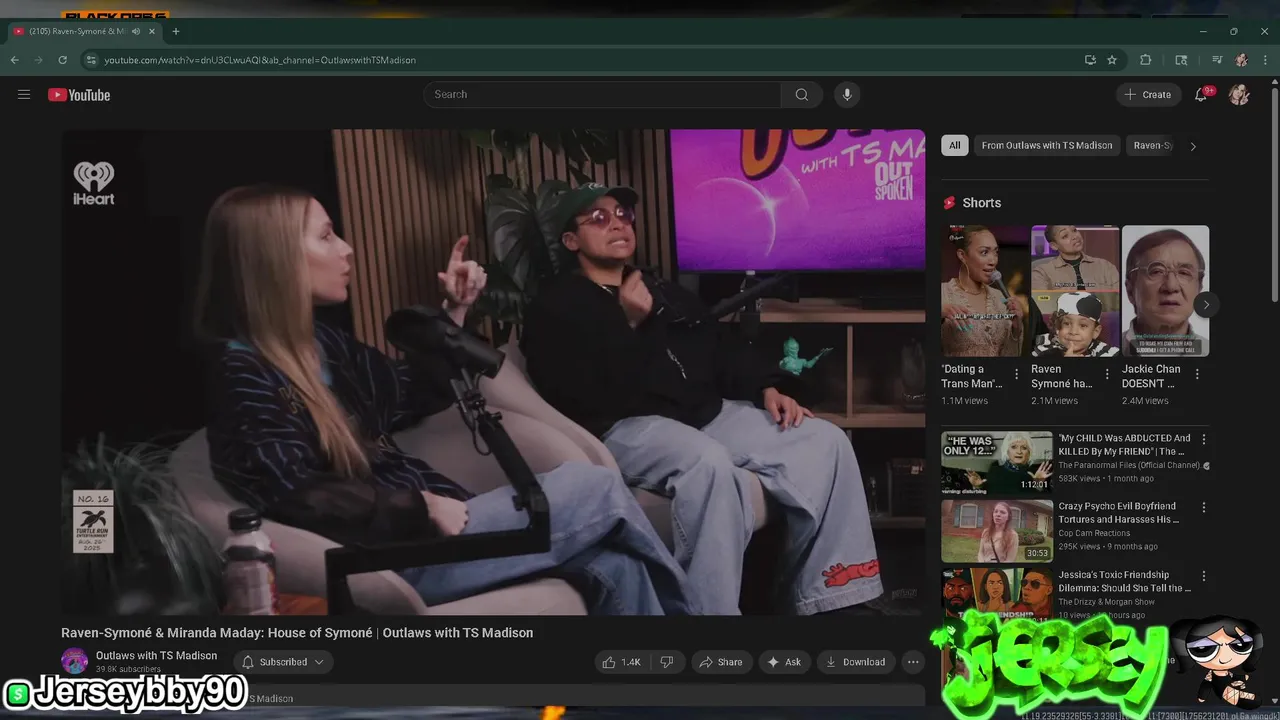
Task: Open options for 'Jessica's Toxic Friendship' video
Action: [1204, 576]
